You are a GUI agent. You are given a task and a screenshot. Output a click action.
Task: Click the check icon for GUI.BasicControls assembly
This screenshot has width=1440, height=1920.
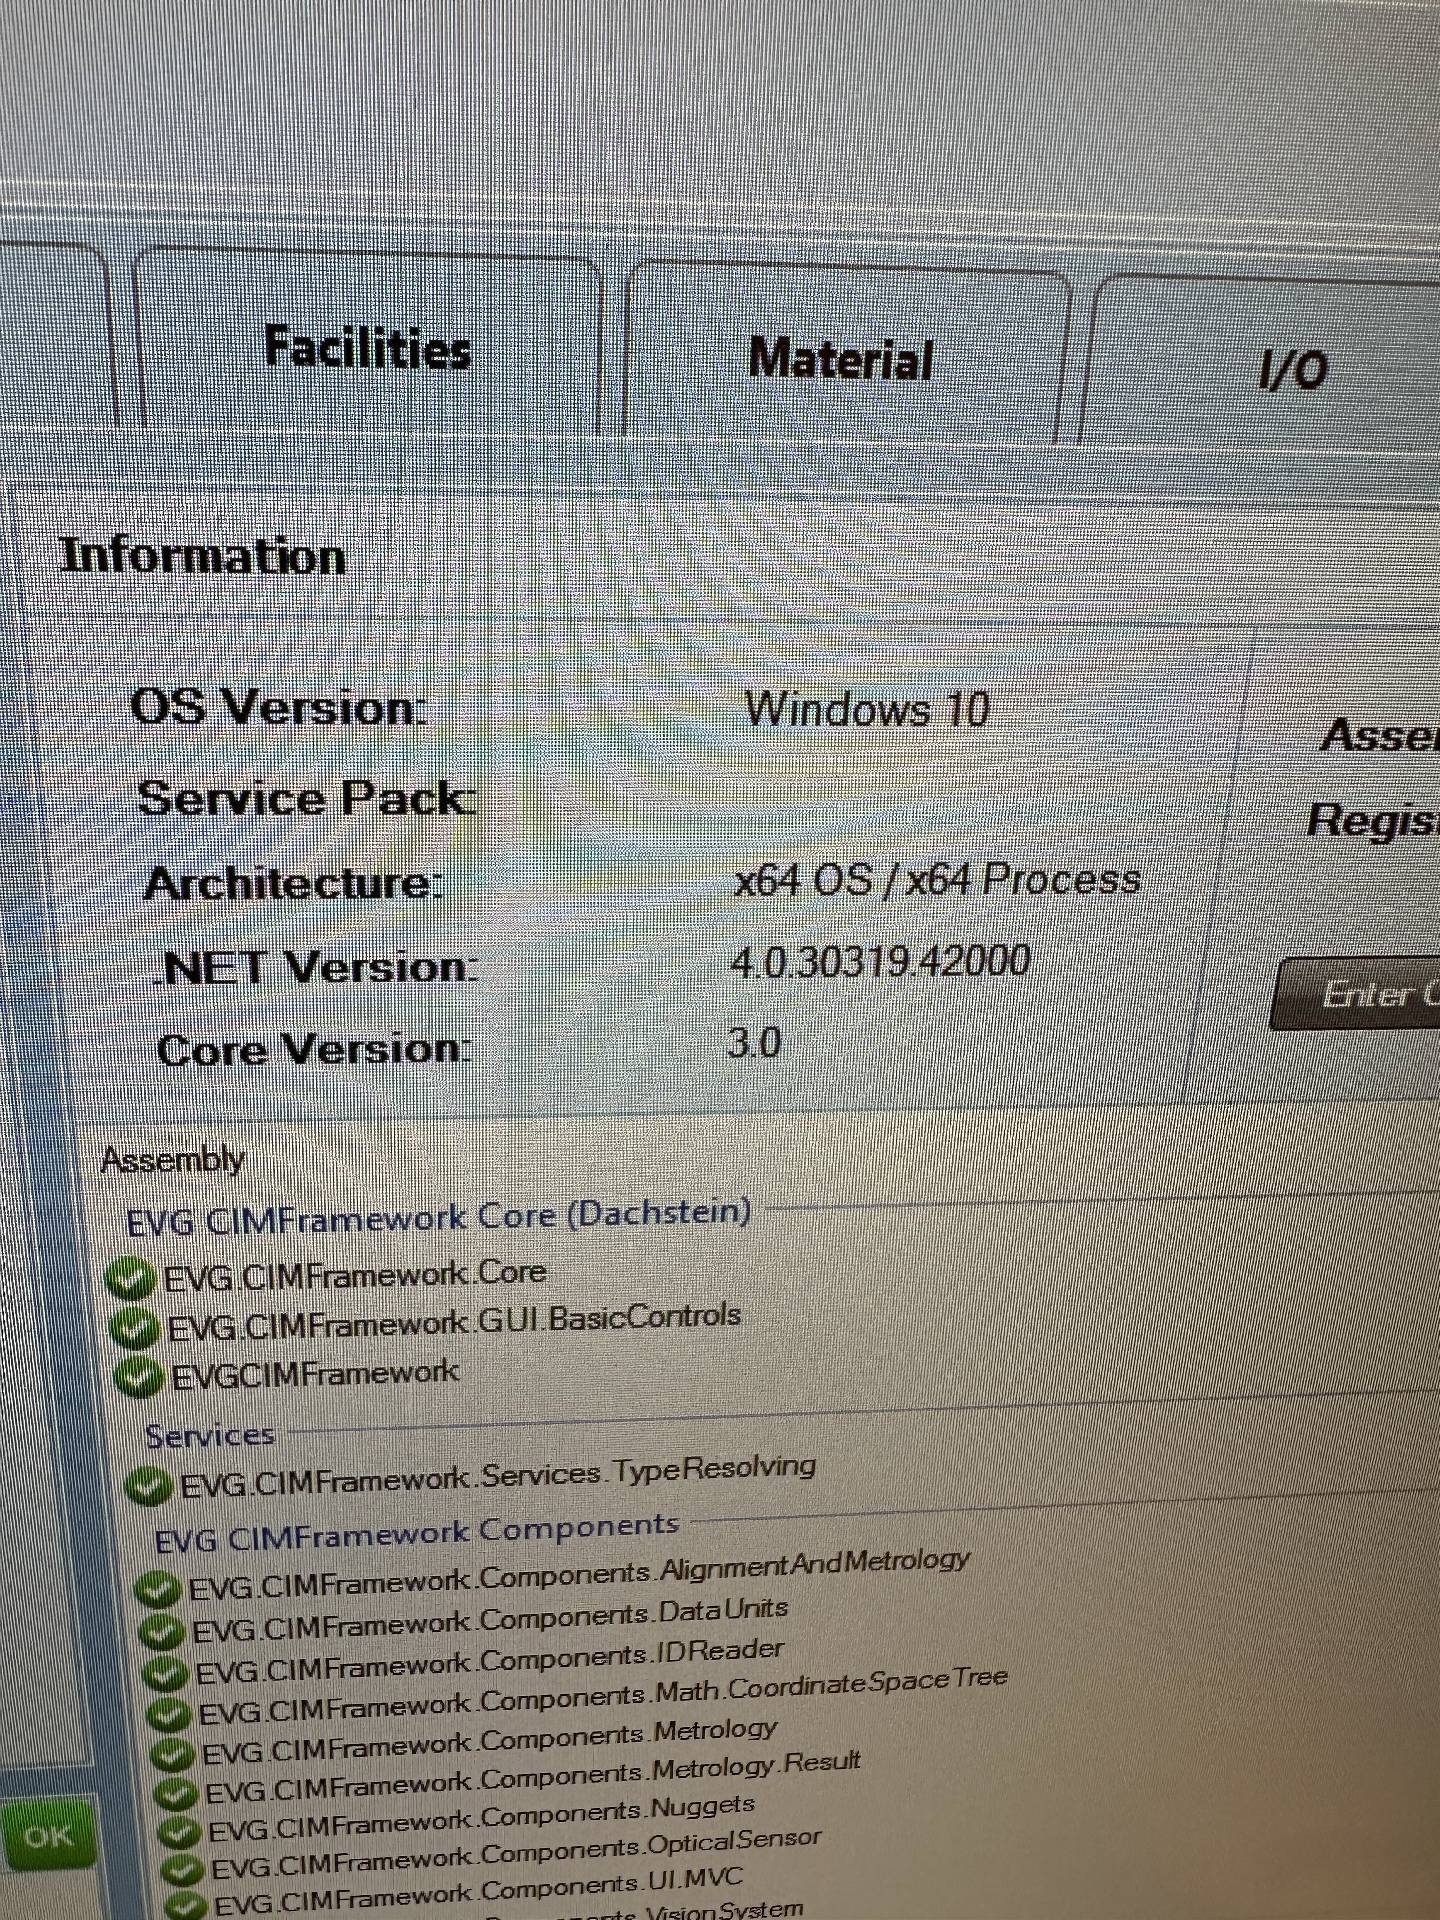[134, 1329]
